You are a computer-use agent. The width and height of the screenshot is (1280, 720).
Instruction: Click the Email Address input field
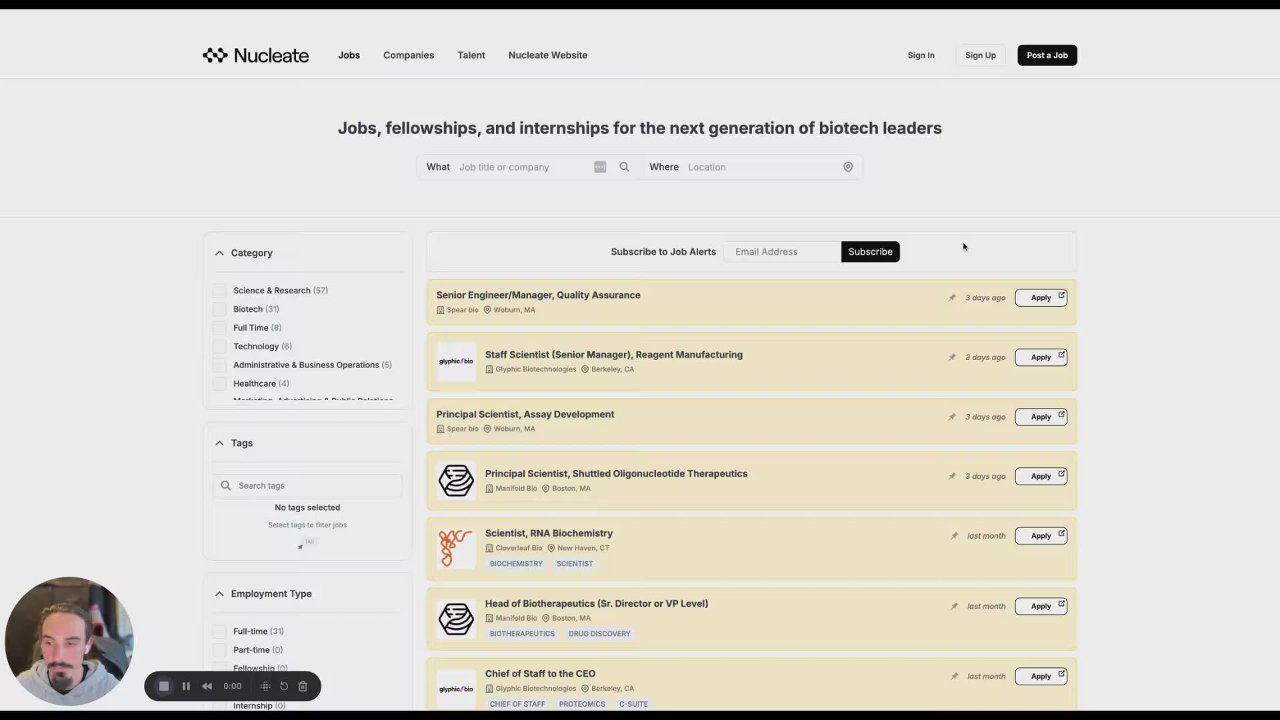pyautogui.click(x=782, y=252)
